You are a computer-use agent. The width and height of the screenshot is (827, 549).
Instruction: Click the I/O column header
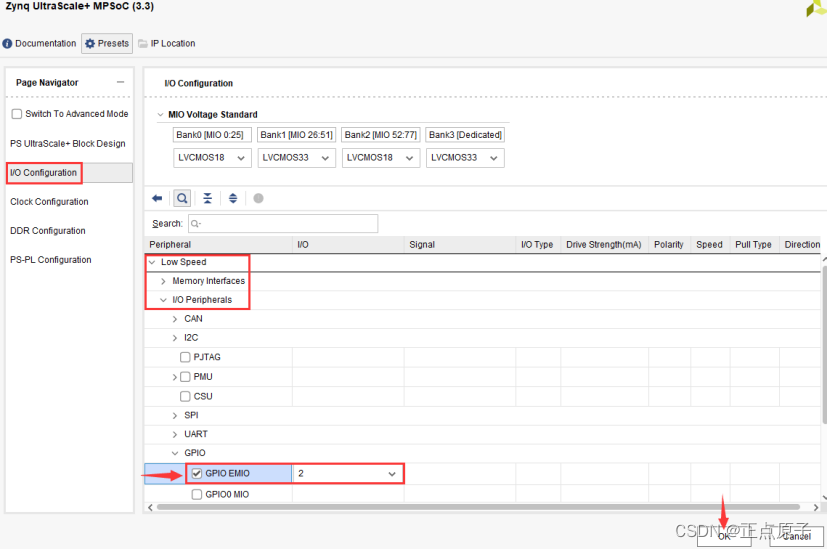[x=349, y=244]
